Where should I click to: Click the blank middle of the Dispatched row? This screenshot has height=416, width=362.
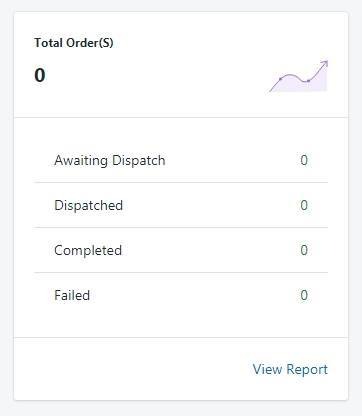(210, 205)
